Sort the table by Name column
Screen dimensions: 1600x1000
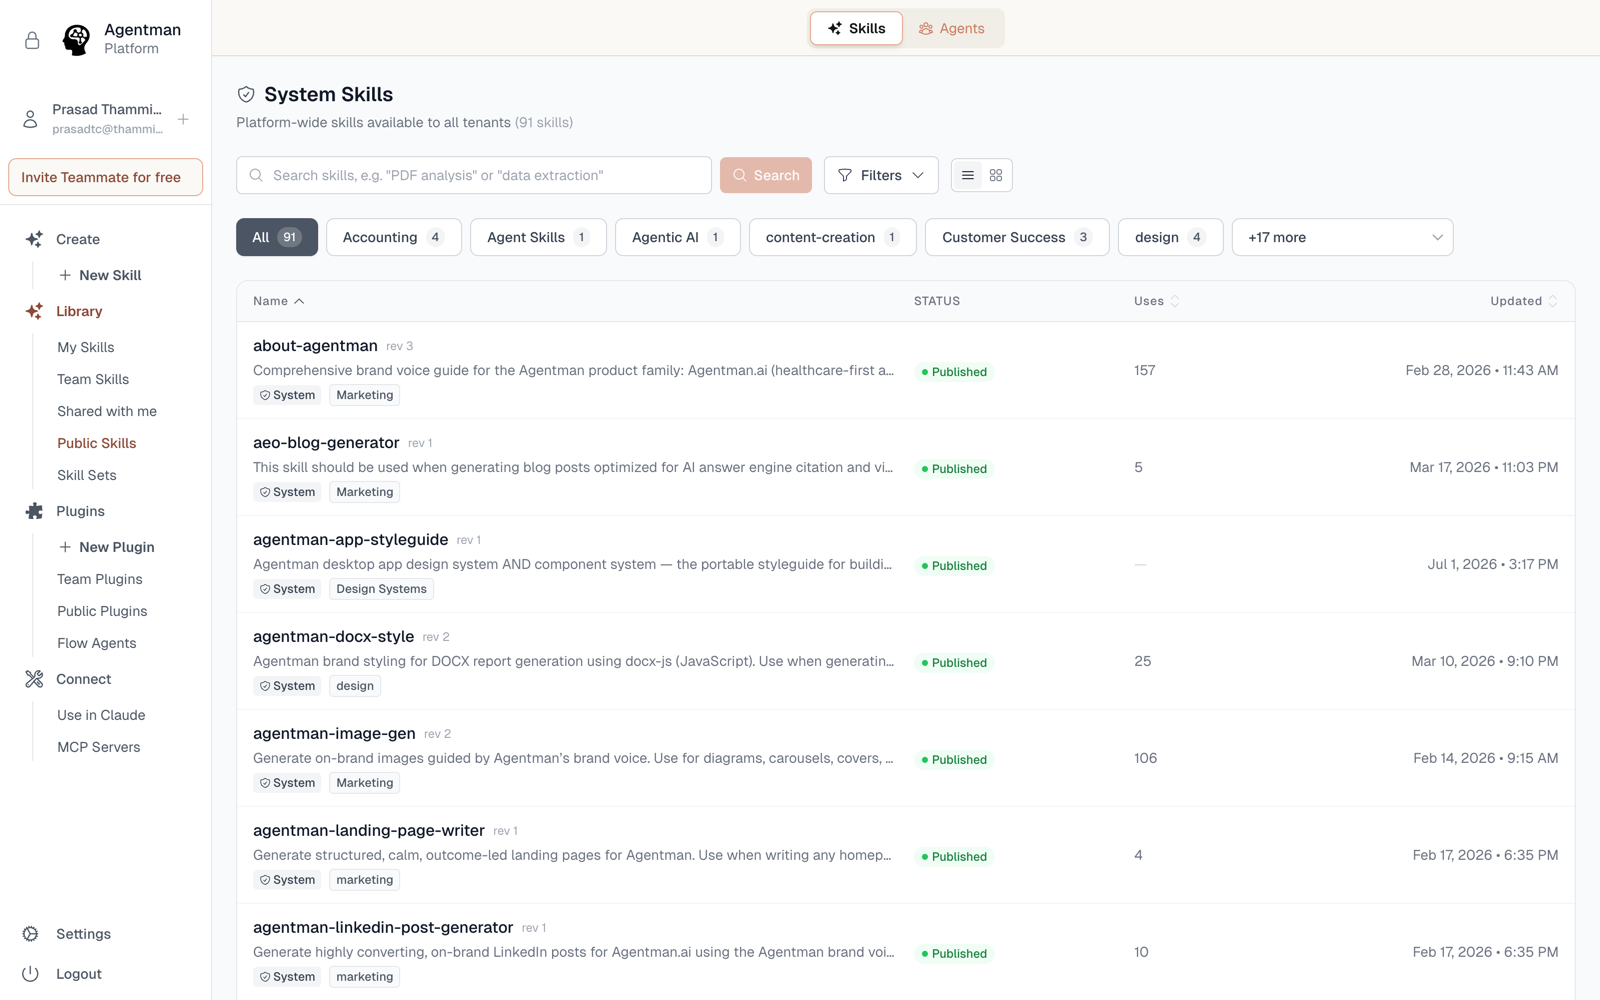pyautogui.click(x=278, y=301)
